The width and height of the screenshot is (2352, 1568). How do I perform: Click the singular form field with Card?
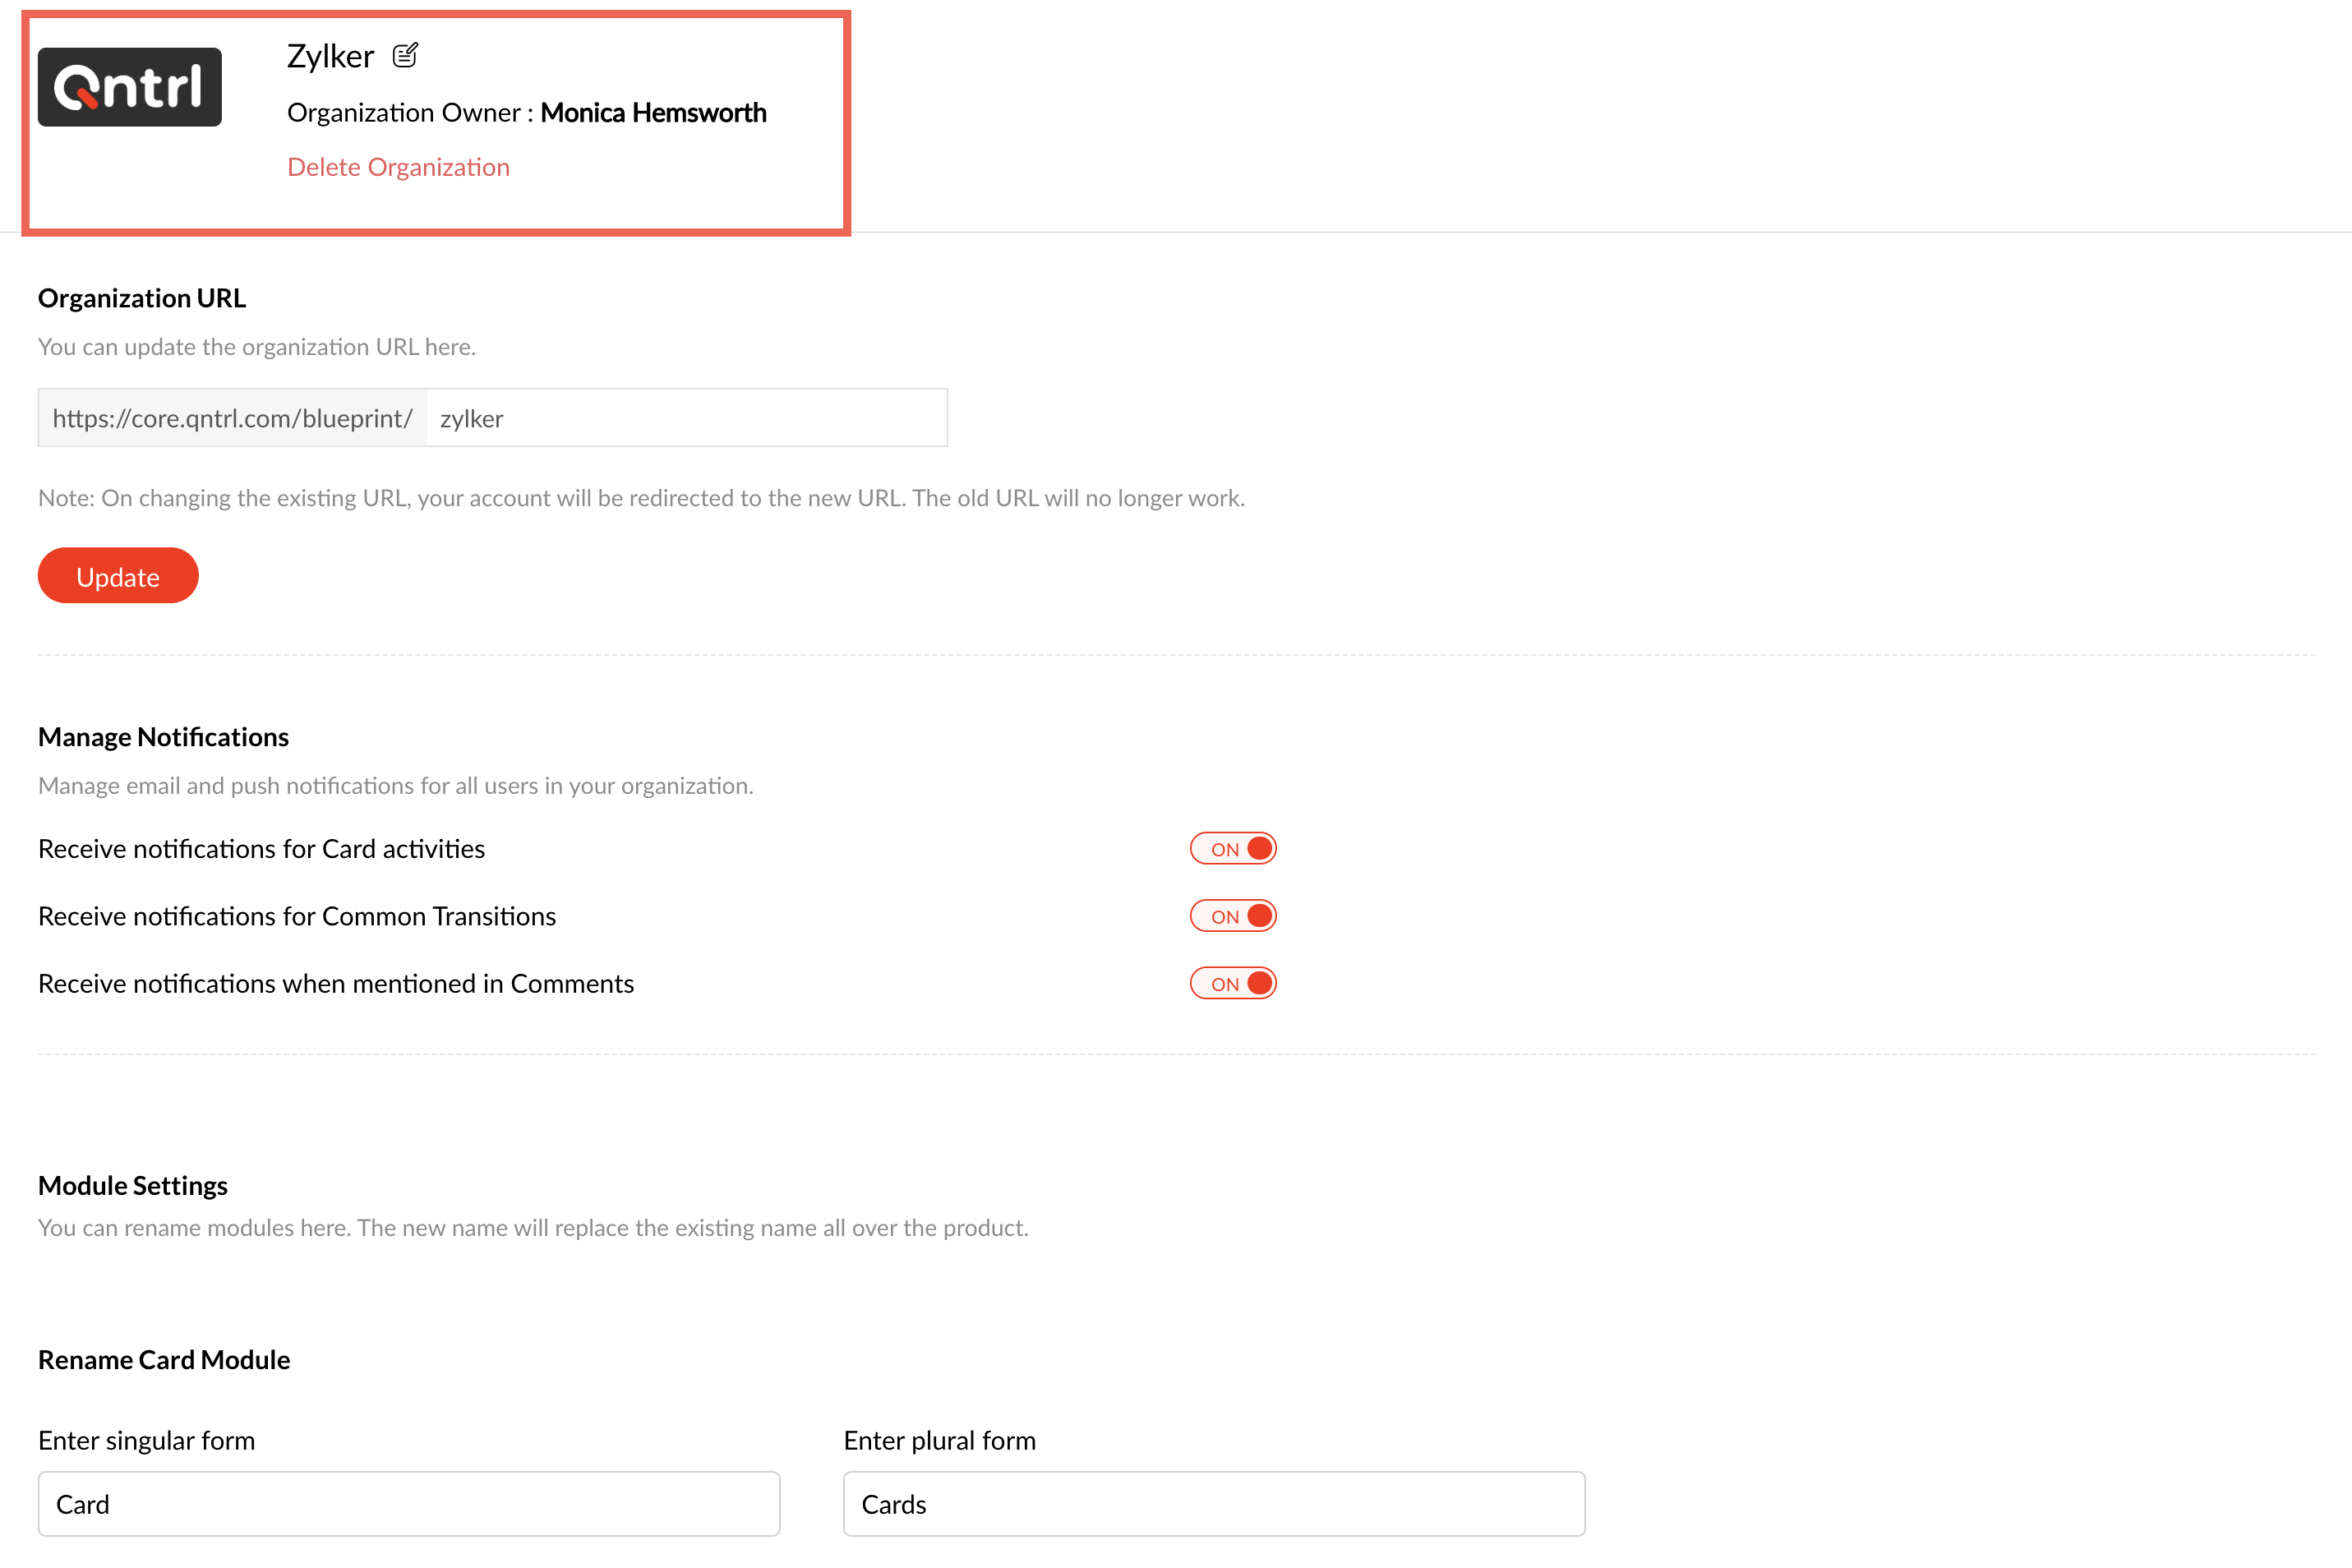408,1503
